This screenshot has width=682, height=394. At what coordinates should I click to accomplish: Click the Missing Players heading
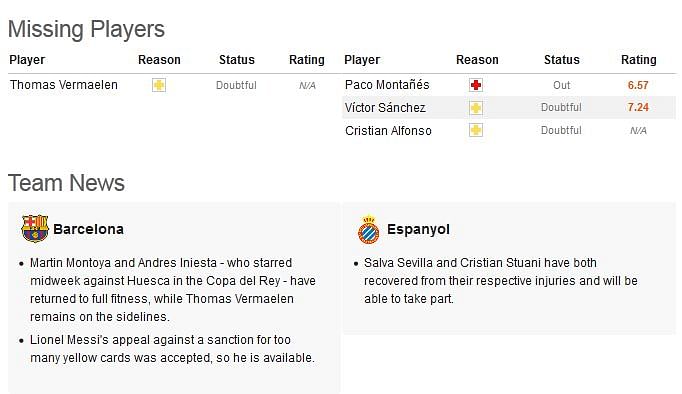coord(86,30)
